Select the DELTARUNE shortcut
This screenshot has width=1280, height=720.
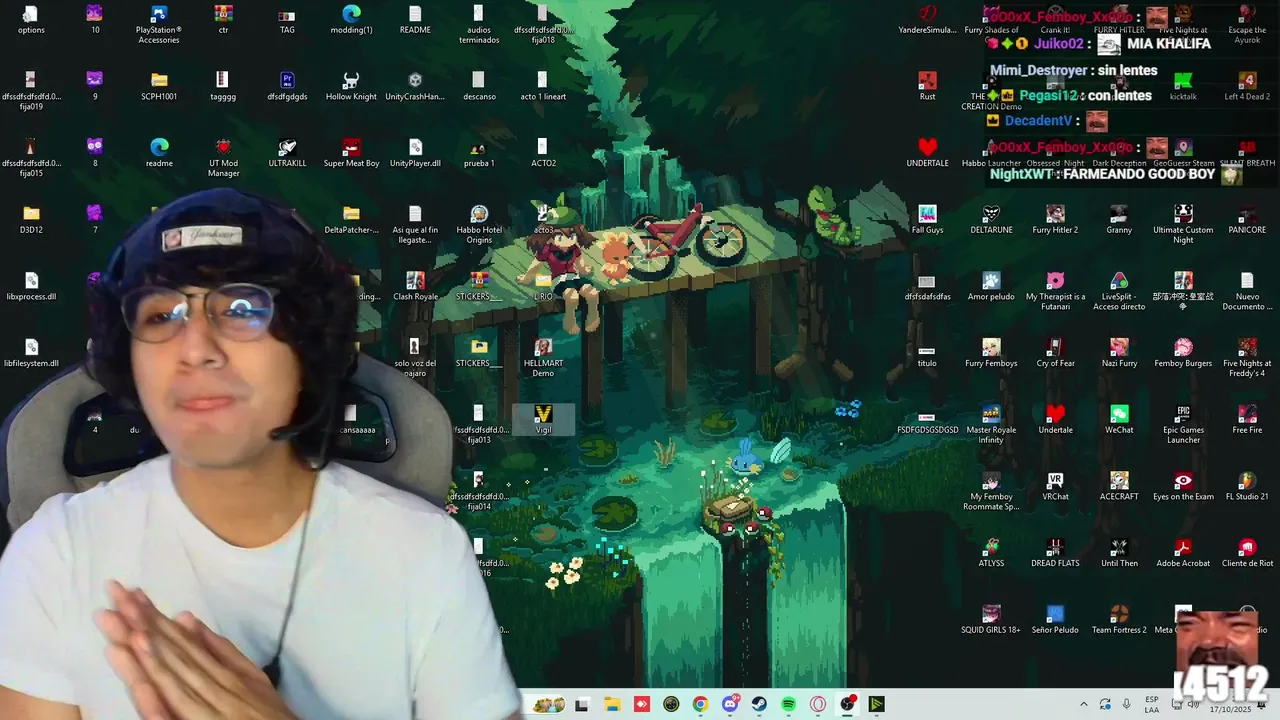[991, 220]
